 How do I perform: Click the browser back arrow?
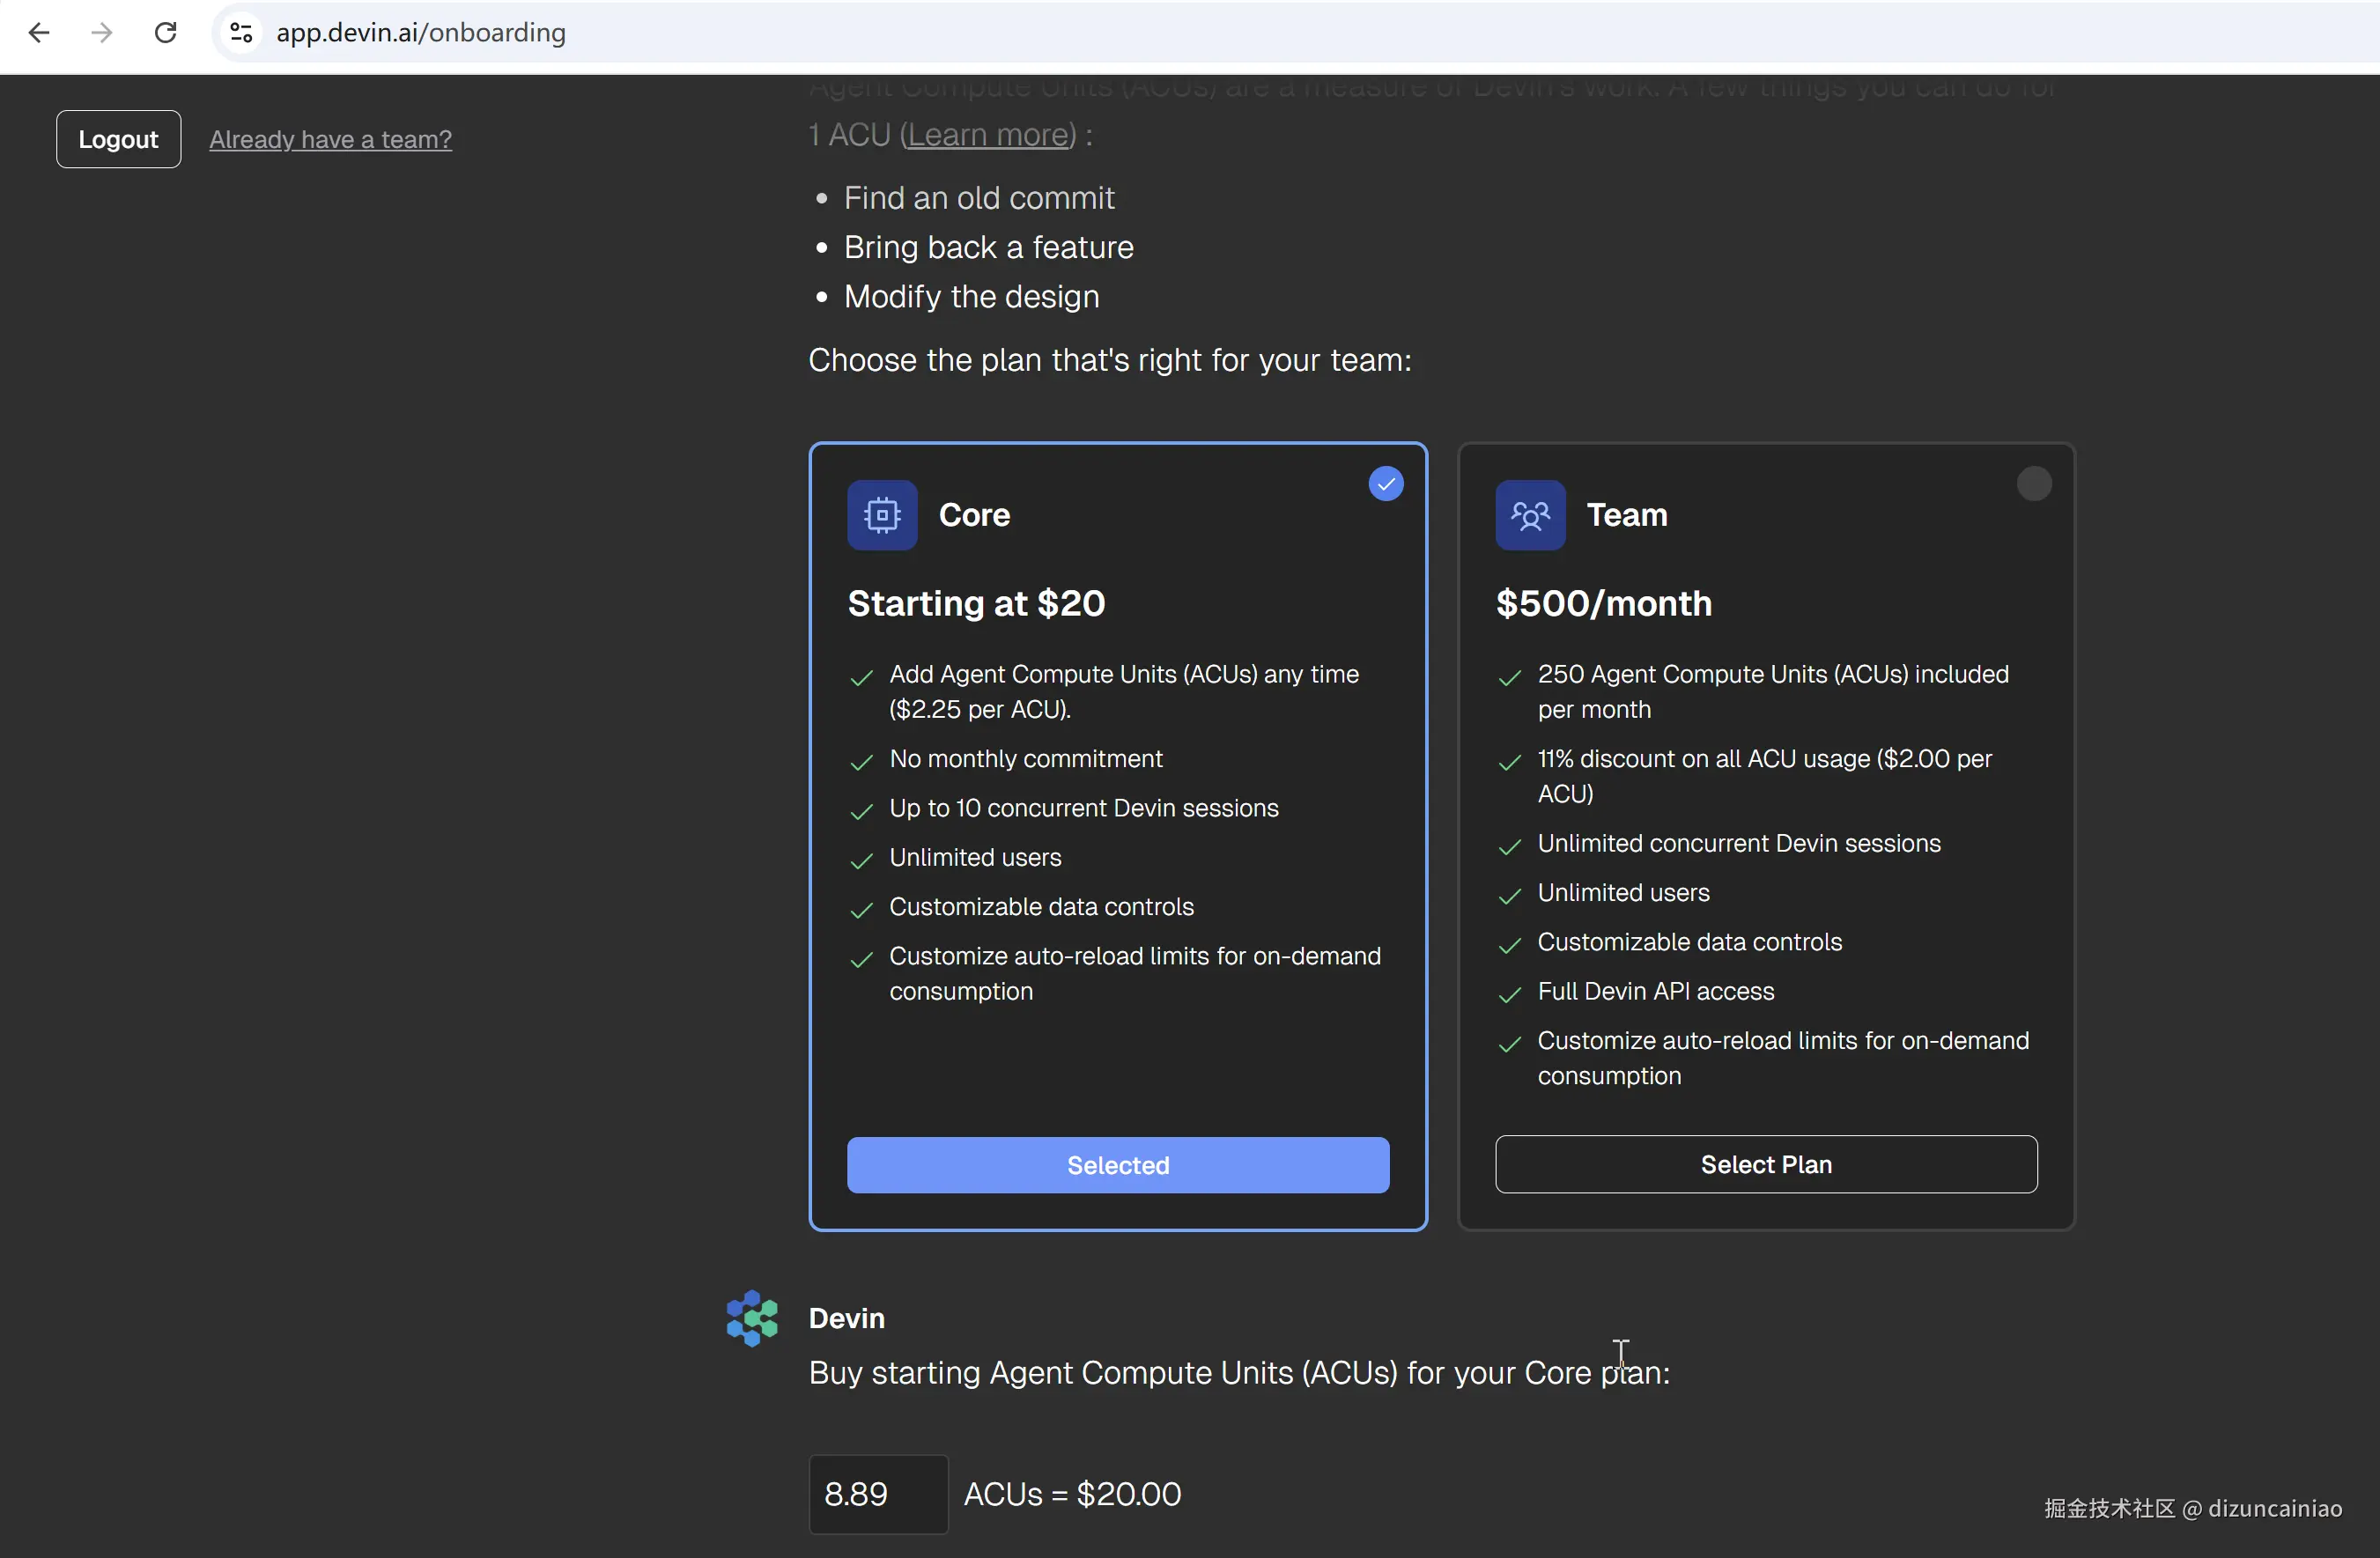[39, 33]
